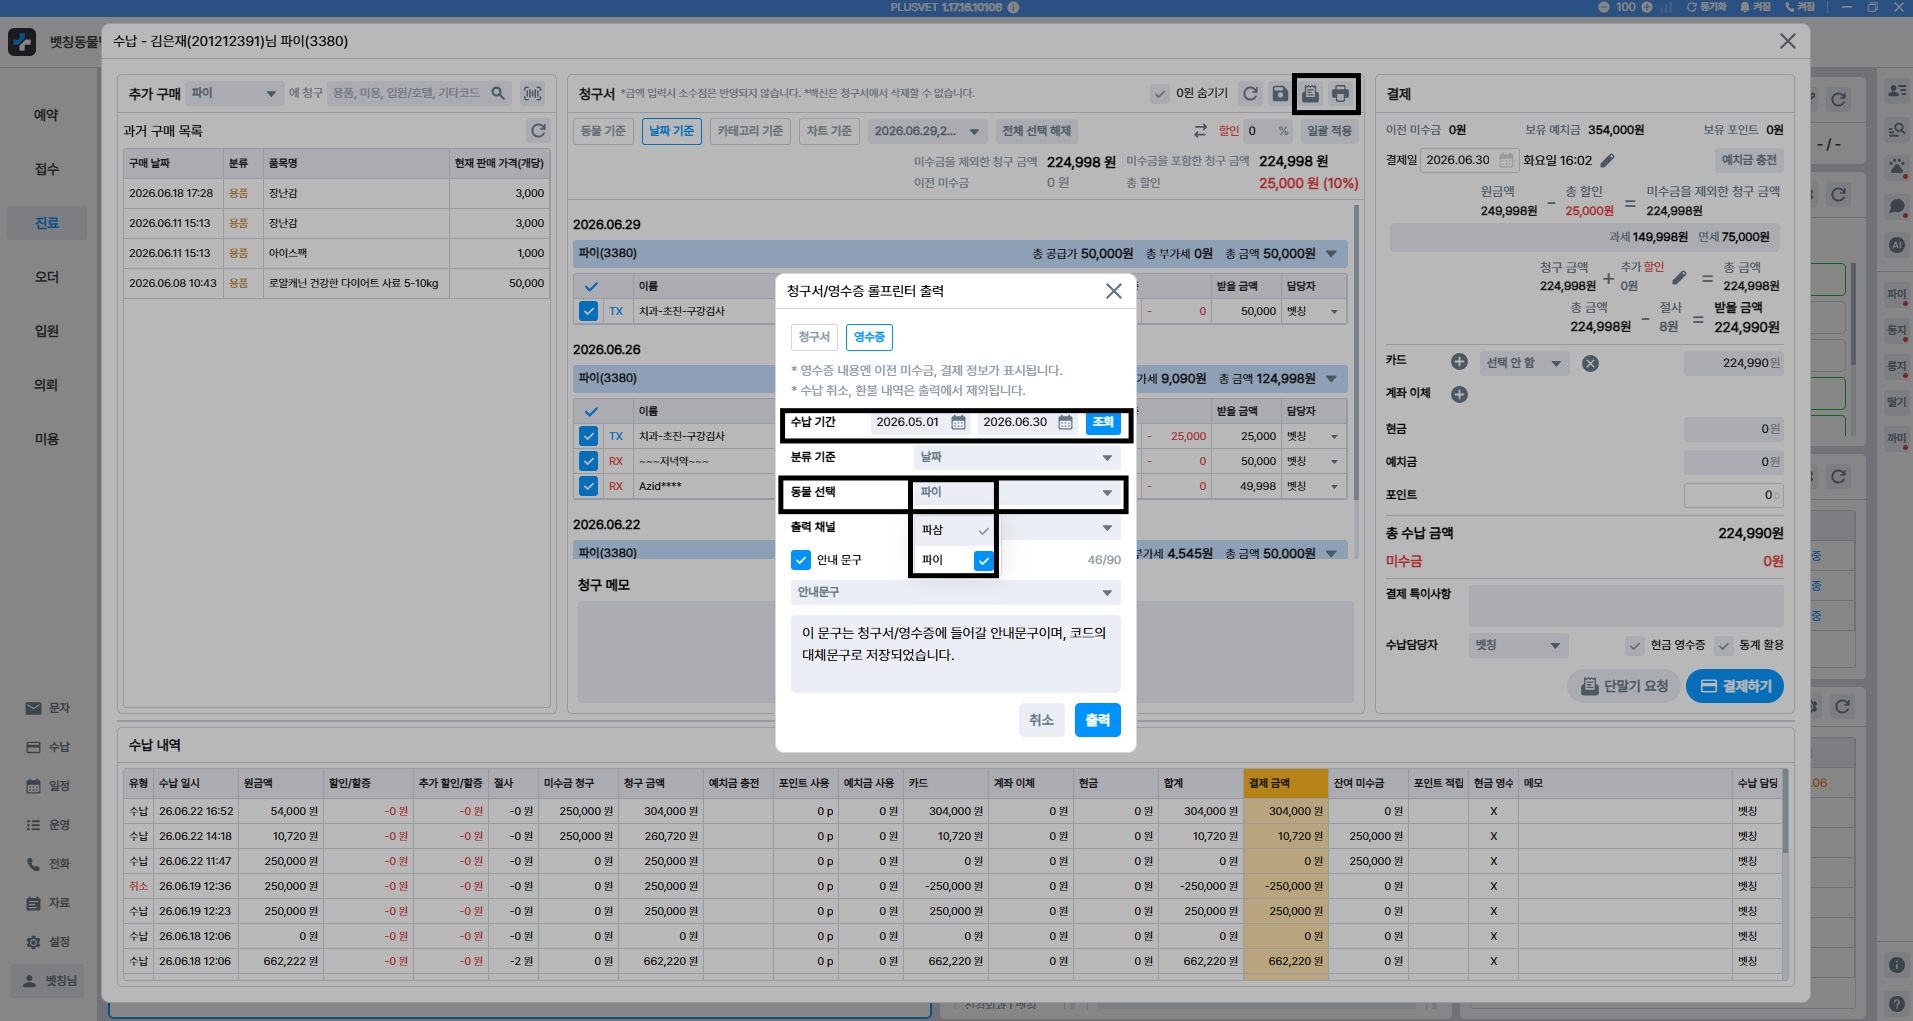
Task: Click the 일괄 적용 bulk apply button
Action: click(x=1329, y=131)
